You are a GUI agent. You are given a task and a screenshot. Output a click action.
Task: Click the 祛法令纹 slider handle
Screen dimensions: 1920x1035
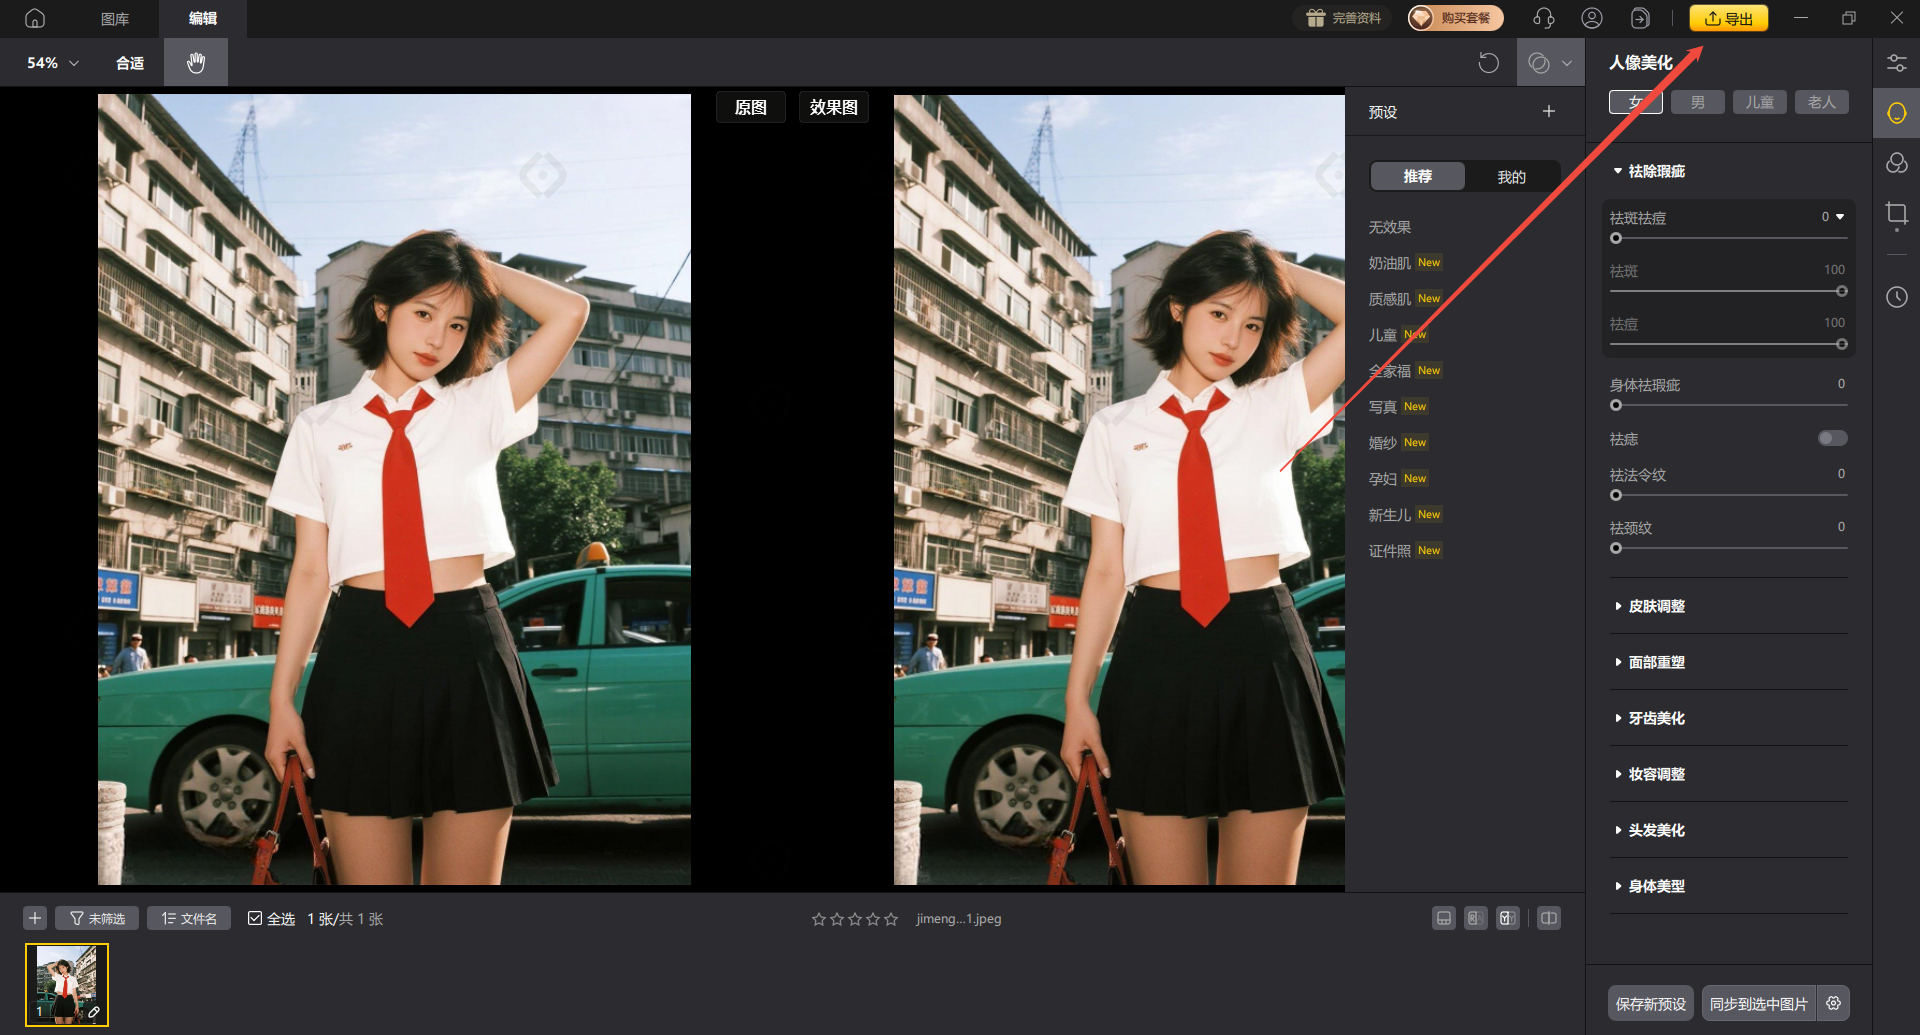point(1616,495)
